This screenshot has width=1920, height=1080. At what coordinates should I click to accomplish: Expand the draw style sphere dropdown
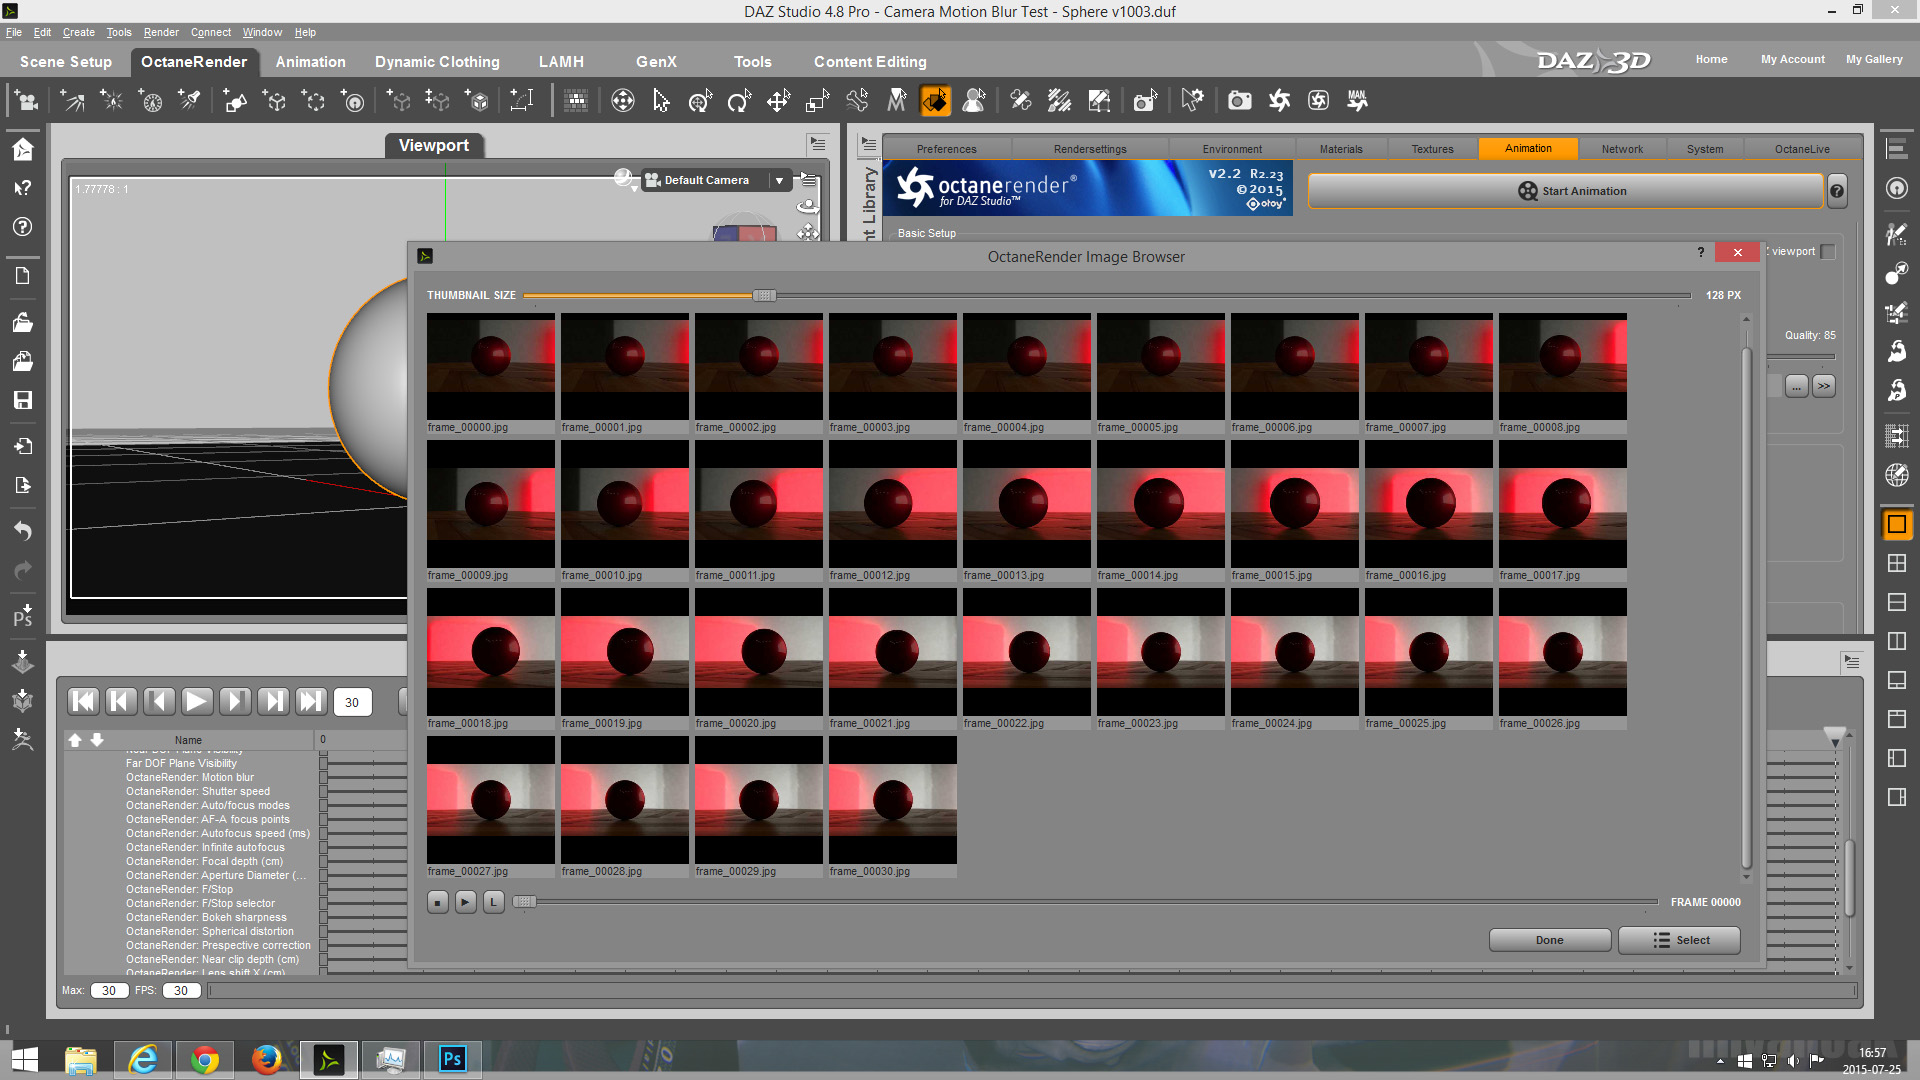click(625, 180)
